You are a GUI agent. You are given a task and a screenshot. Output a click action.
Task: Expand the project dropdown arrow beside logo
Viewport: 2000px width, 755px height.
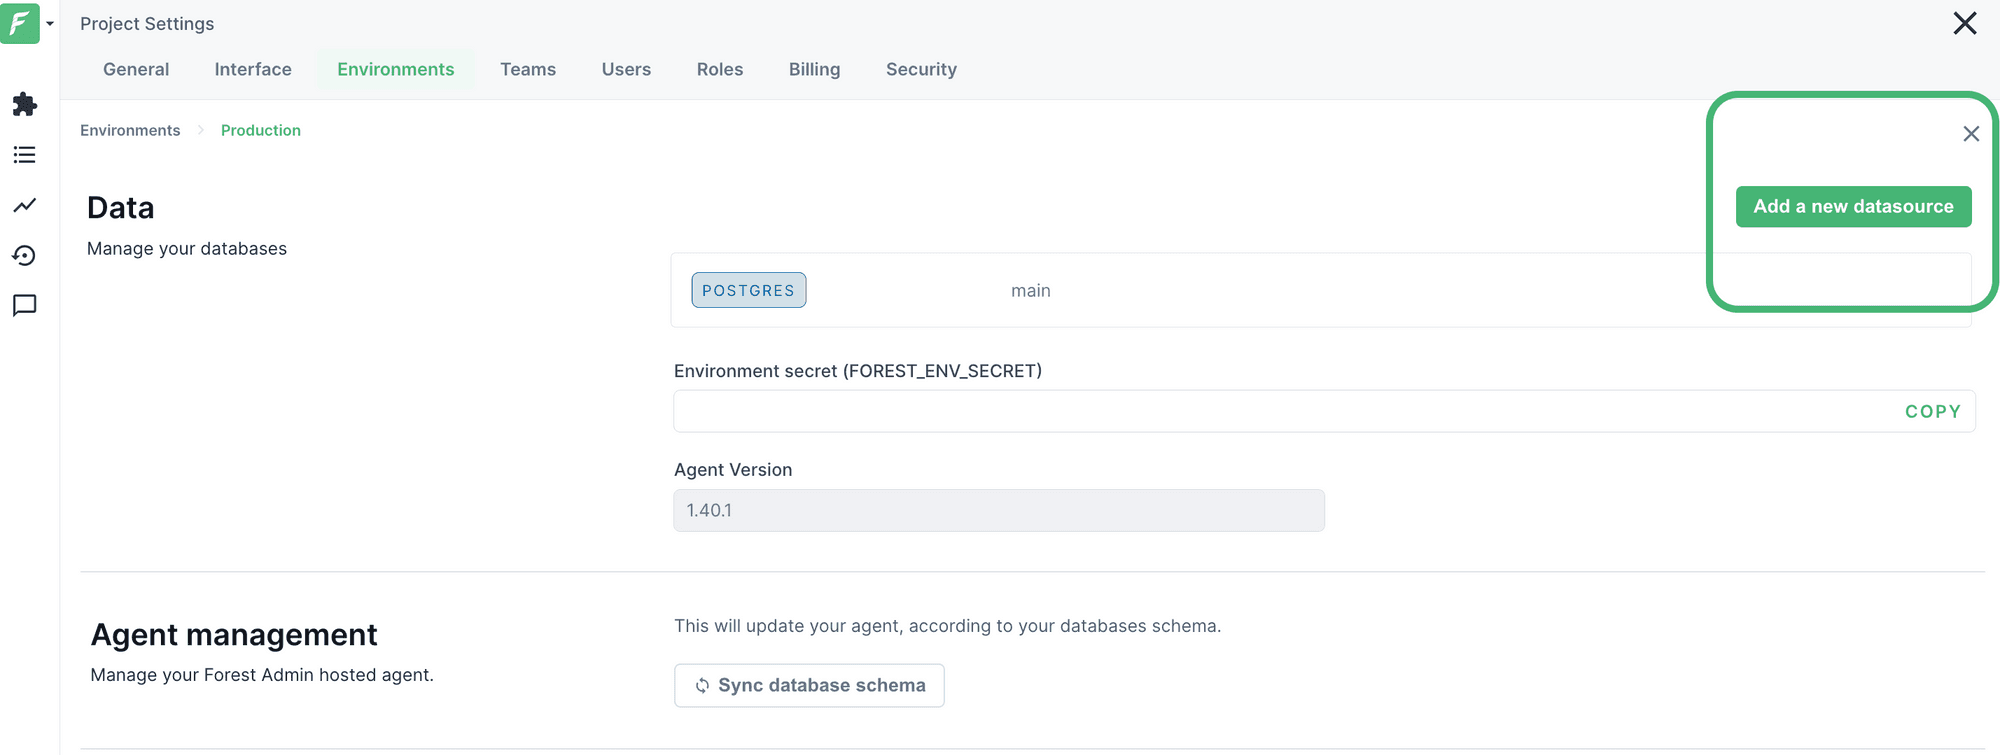pos(50,24)
